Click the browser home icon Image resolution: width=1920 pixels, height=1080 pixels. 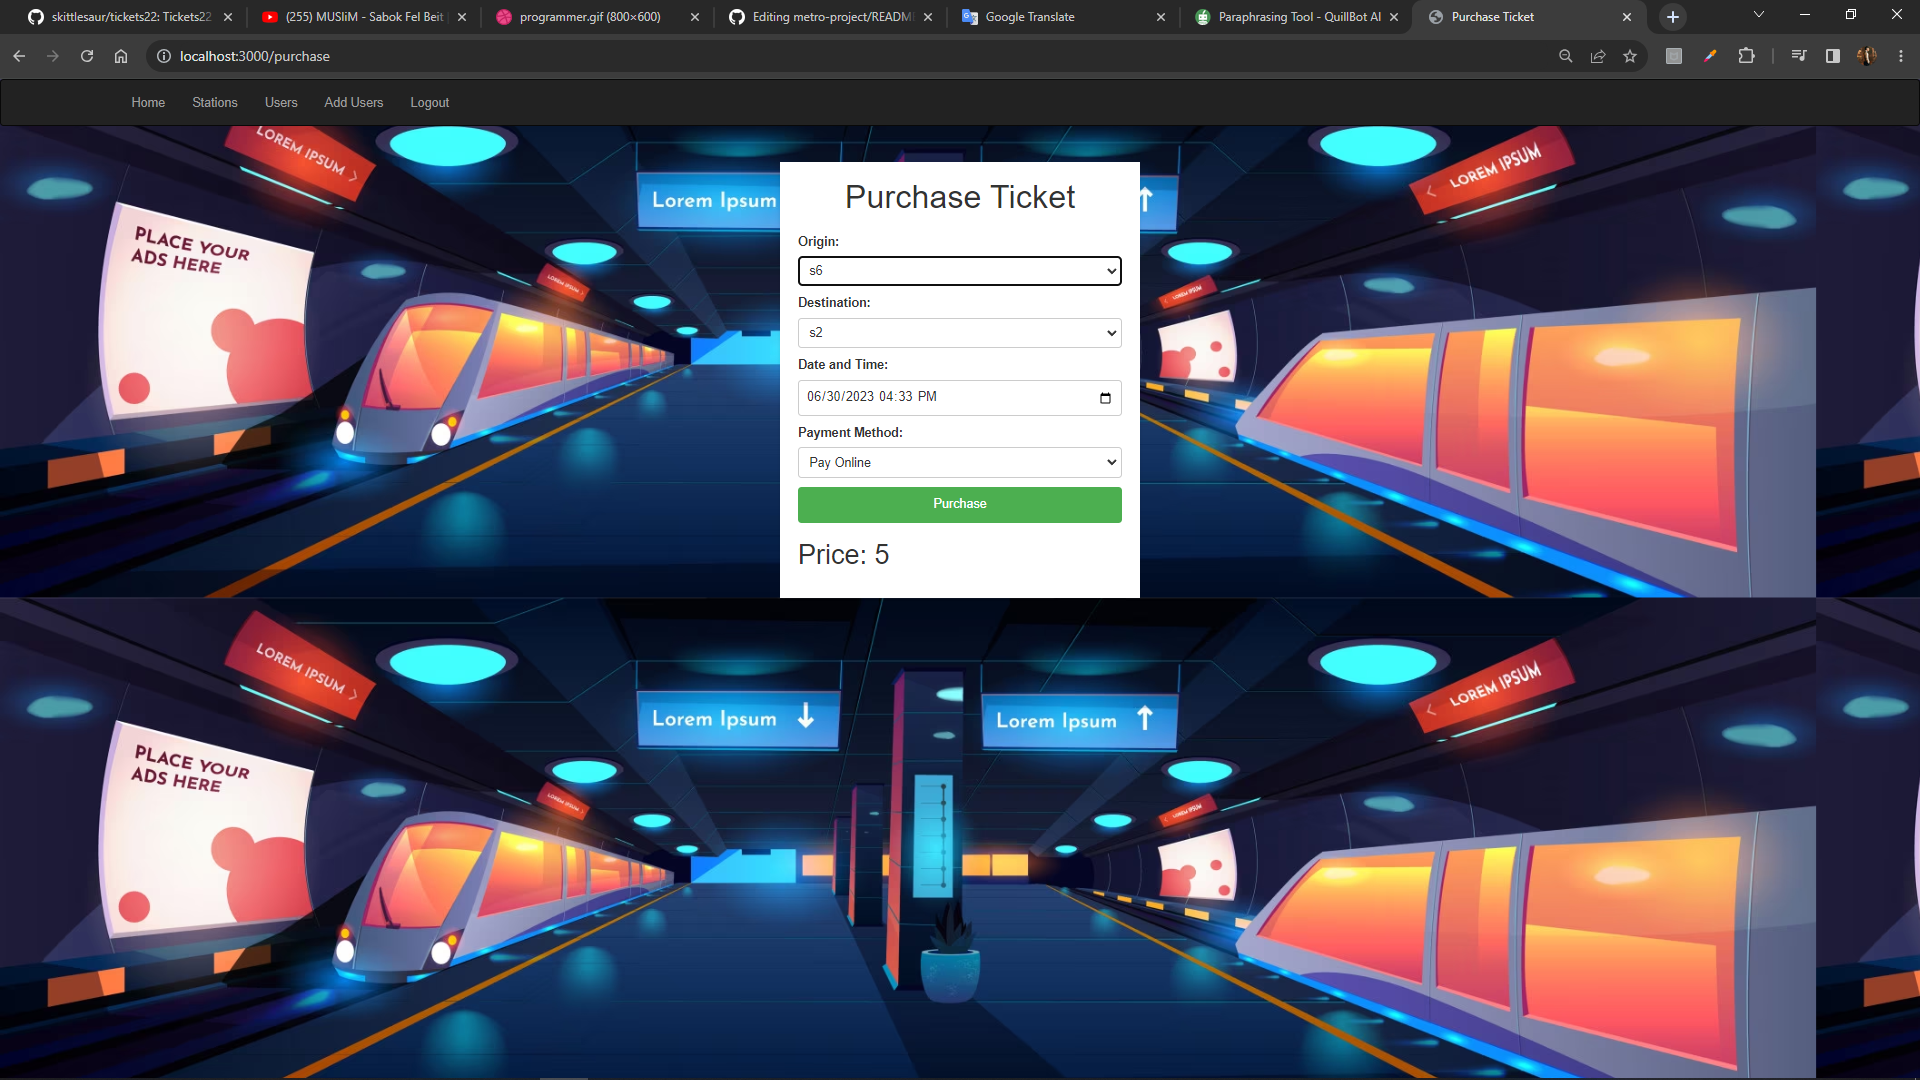click(x=121, y=56)
